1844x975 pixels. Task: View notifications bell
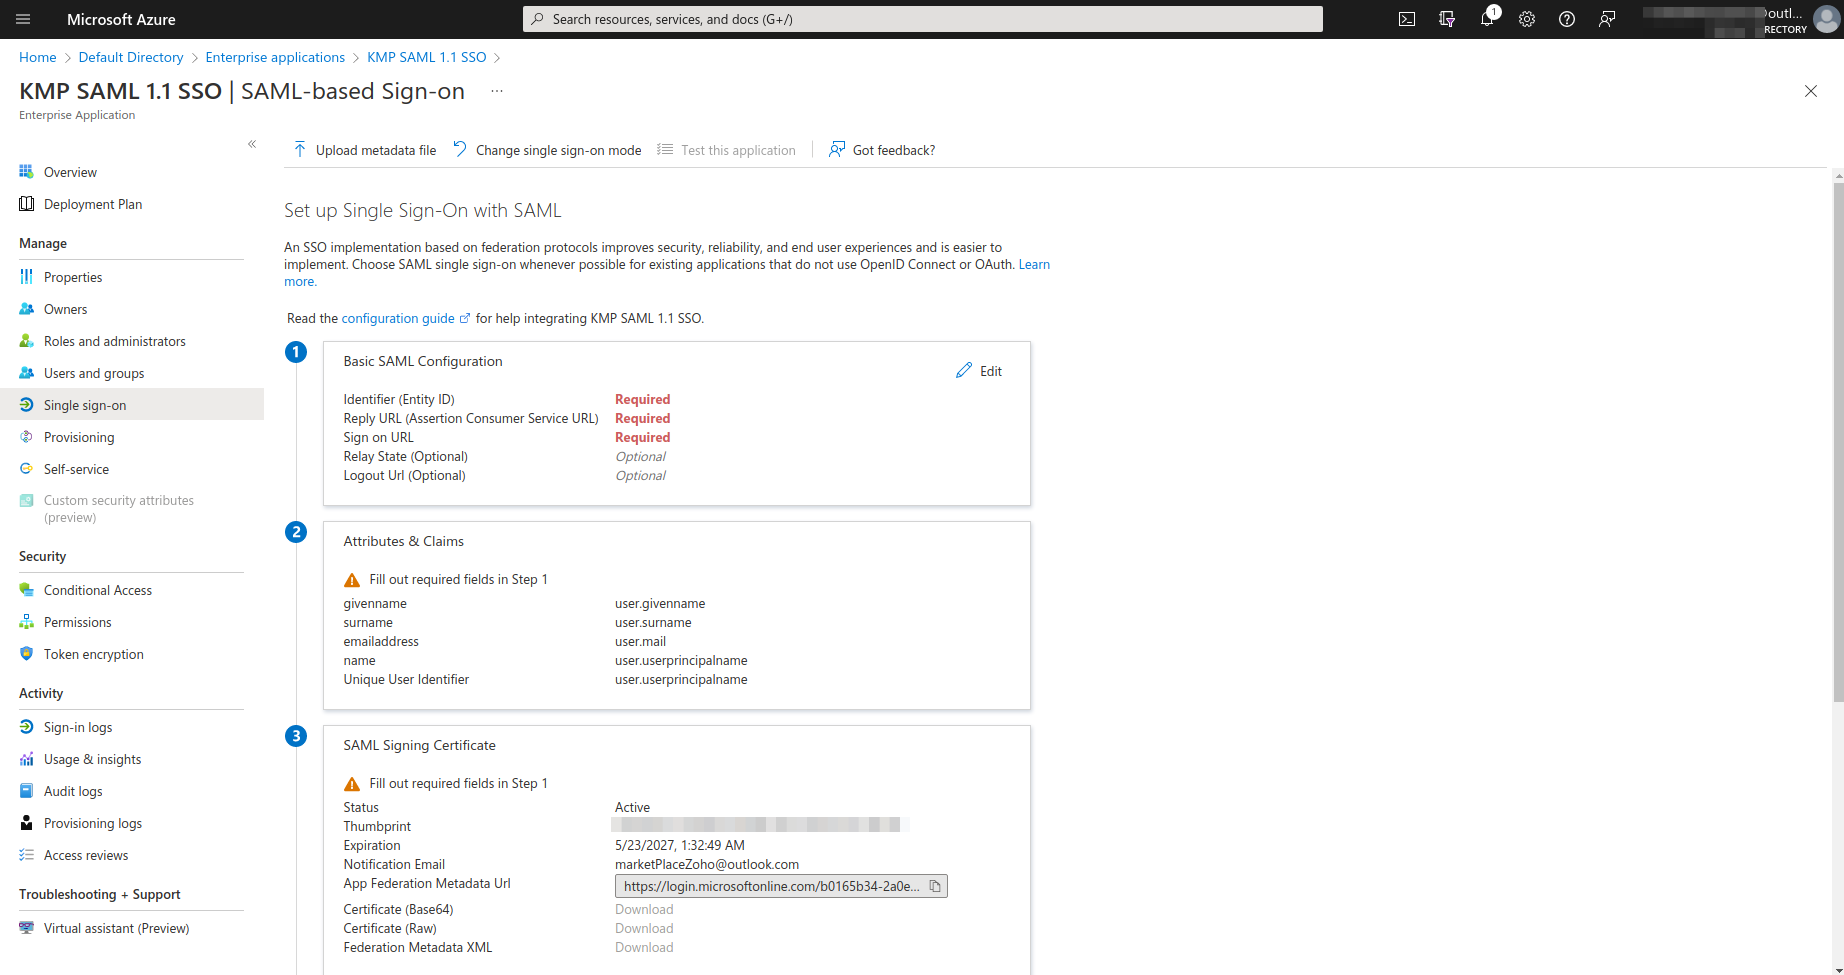pyautogui.click(x=1487, y=19)
